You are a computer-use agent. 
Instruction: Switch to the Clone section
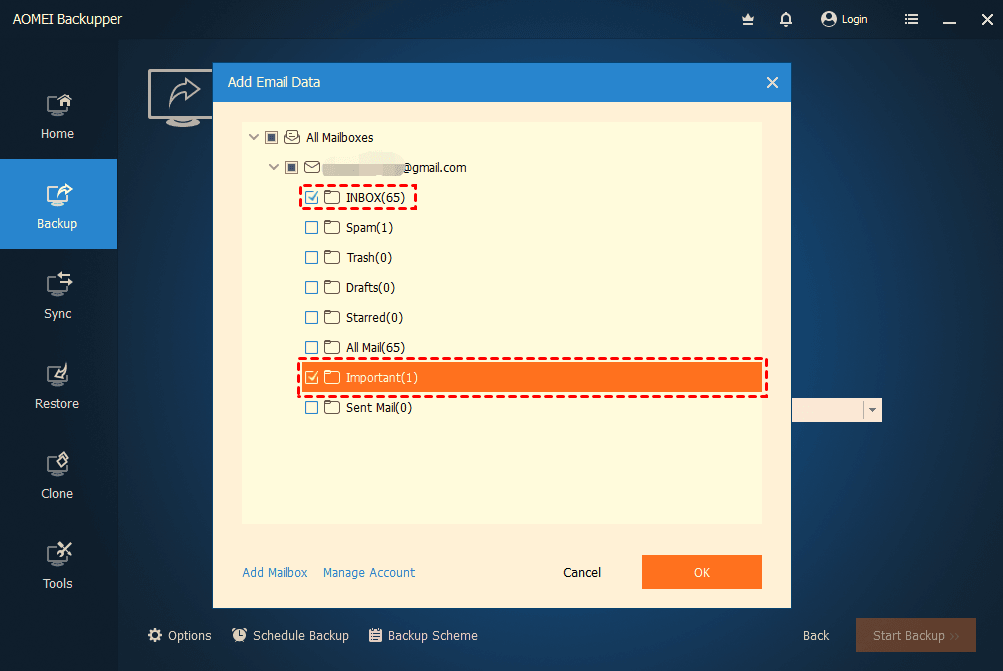coord(58,475)
